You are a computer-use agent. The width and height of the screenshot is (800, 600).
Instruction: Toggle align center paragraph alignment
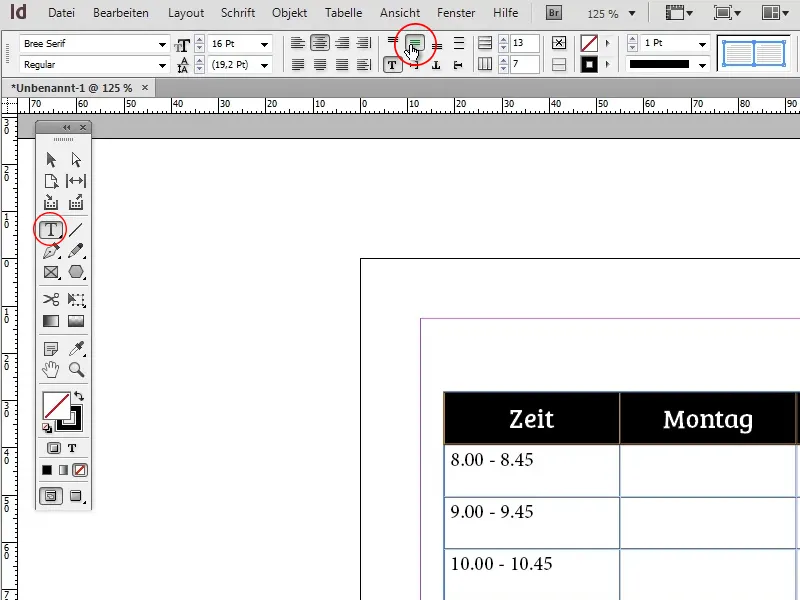click(320, 43)
